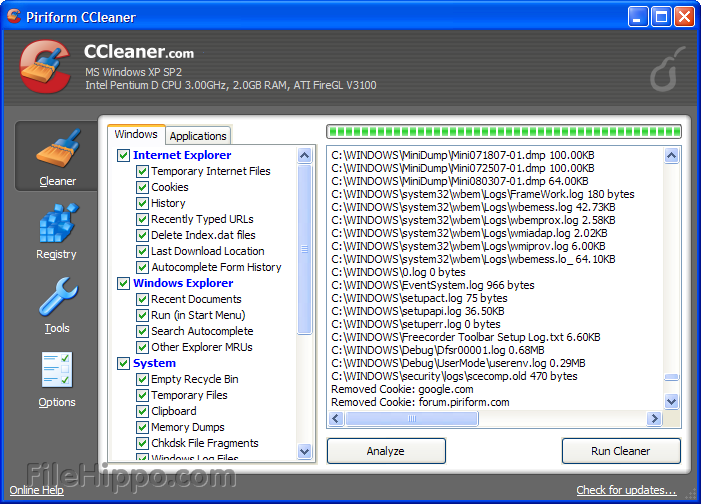Open the Options section checklist icon

57,370
